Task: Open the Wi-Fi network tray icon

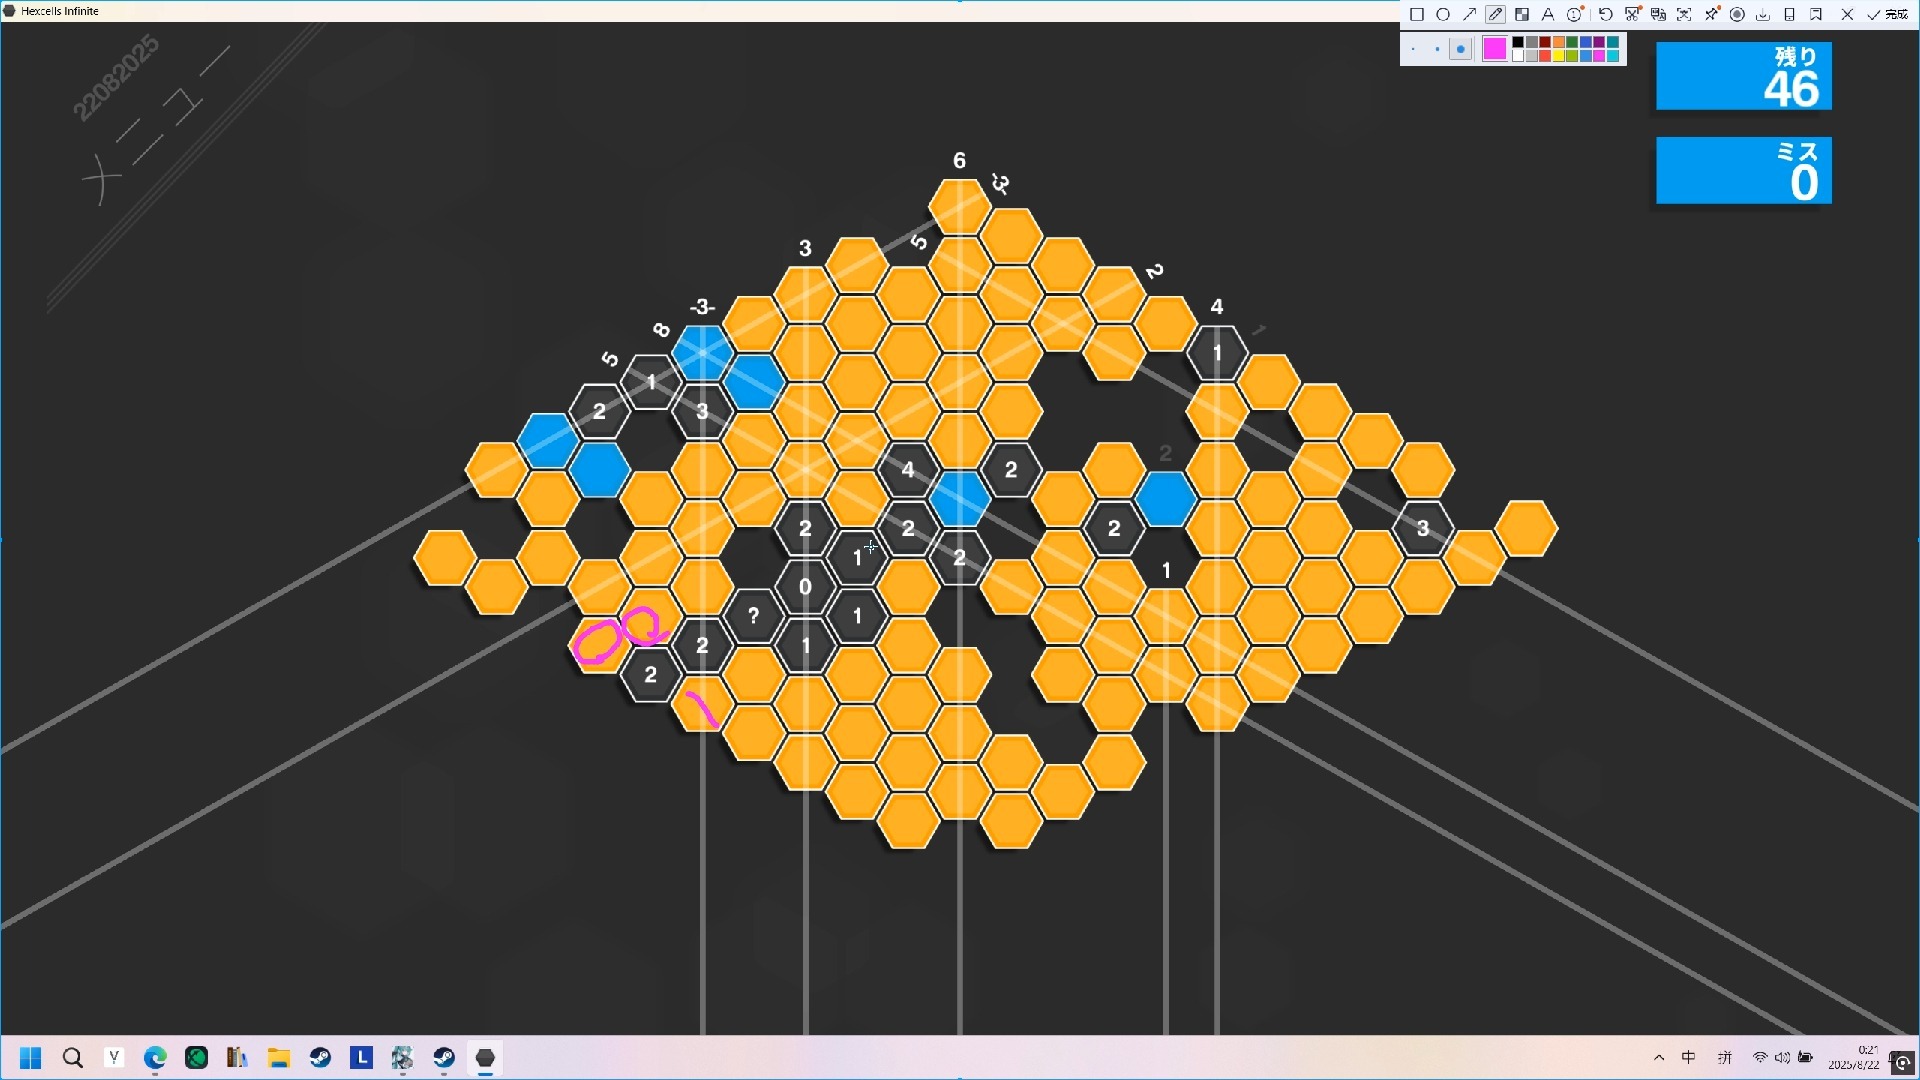Action: (1760, 1058)
